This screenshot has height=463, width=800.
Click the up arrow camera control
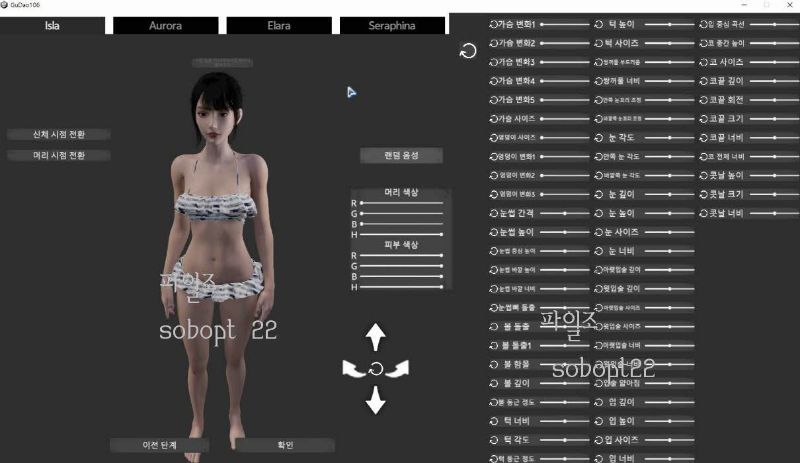tap(375, 337)
